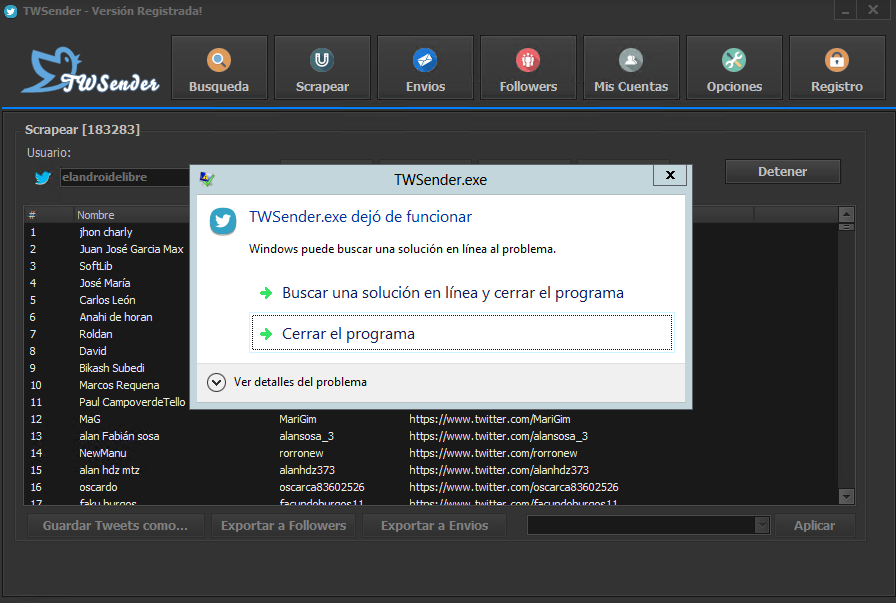Click the Twitter bird icon beside Usuario field
Viewport: 896px width, 603px height.
[43, 178]
